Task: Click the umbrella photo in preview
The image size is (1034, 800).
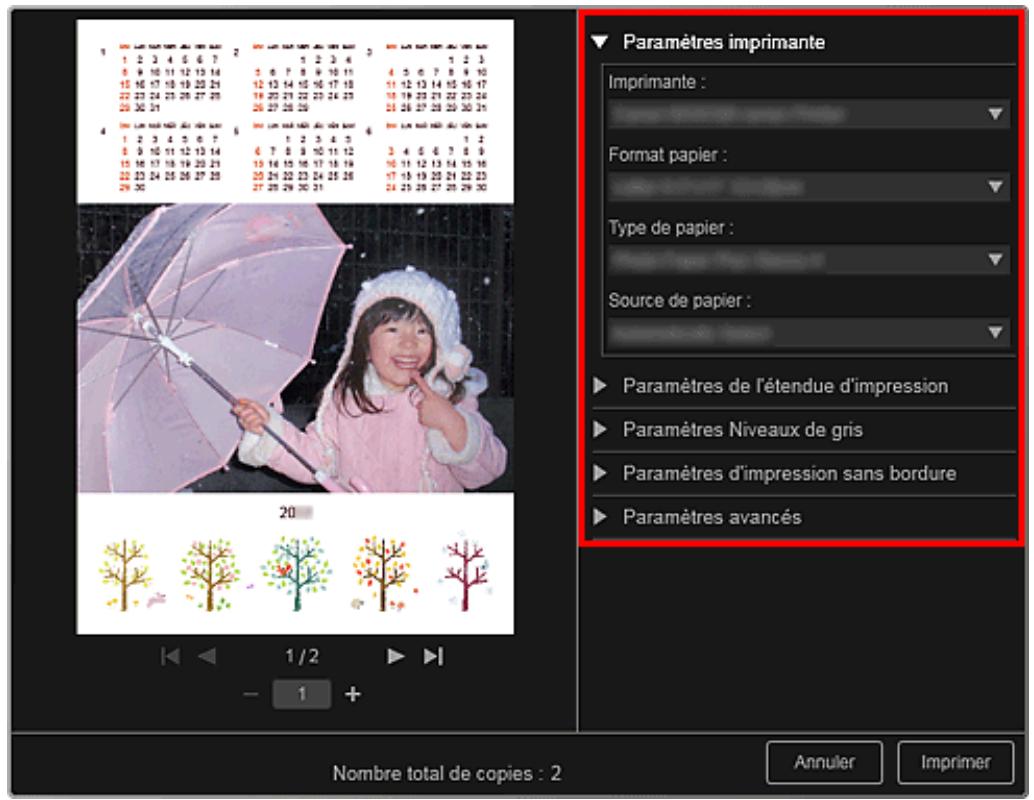Action: point(295,348)
